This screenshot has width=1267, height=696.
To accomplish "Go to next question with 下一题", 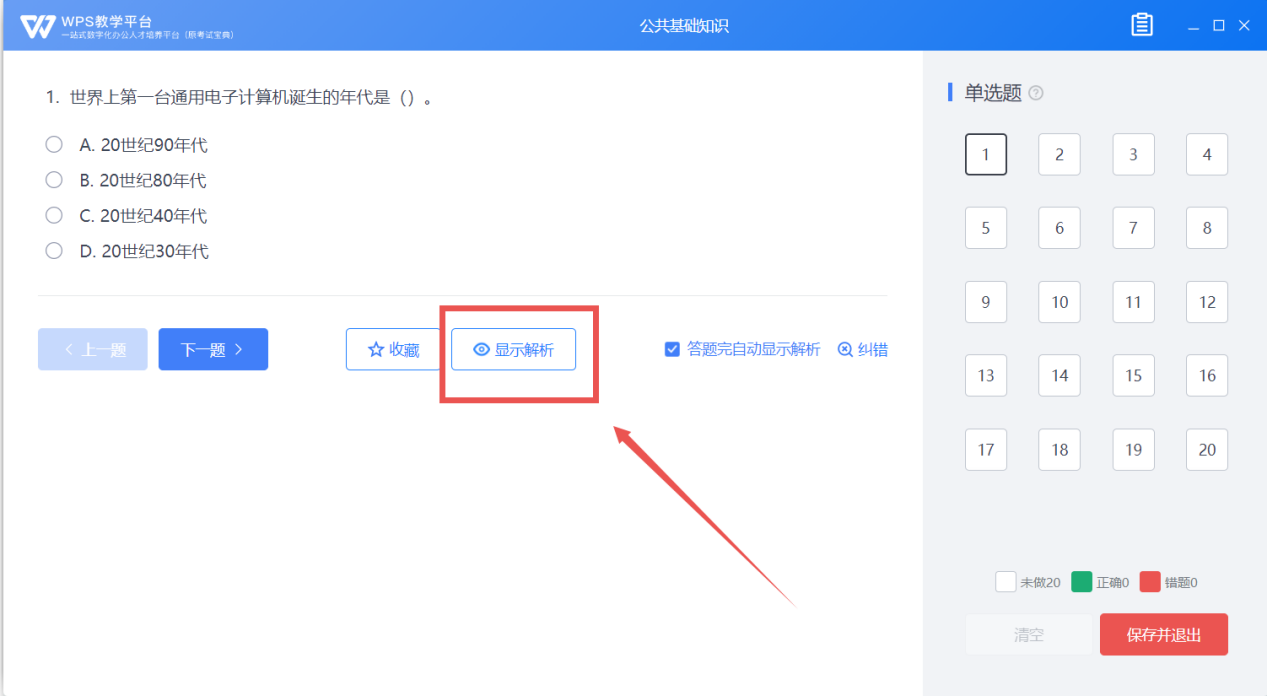I will [213, 350].
